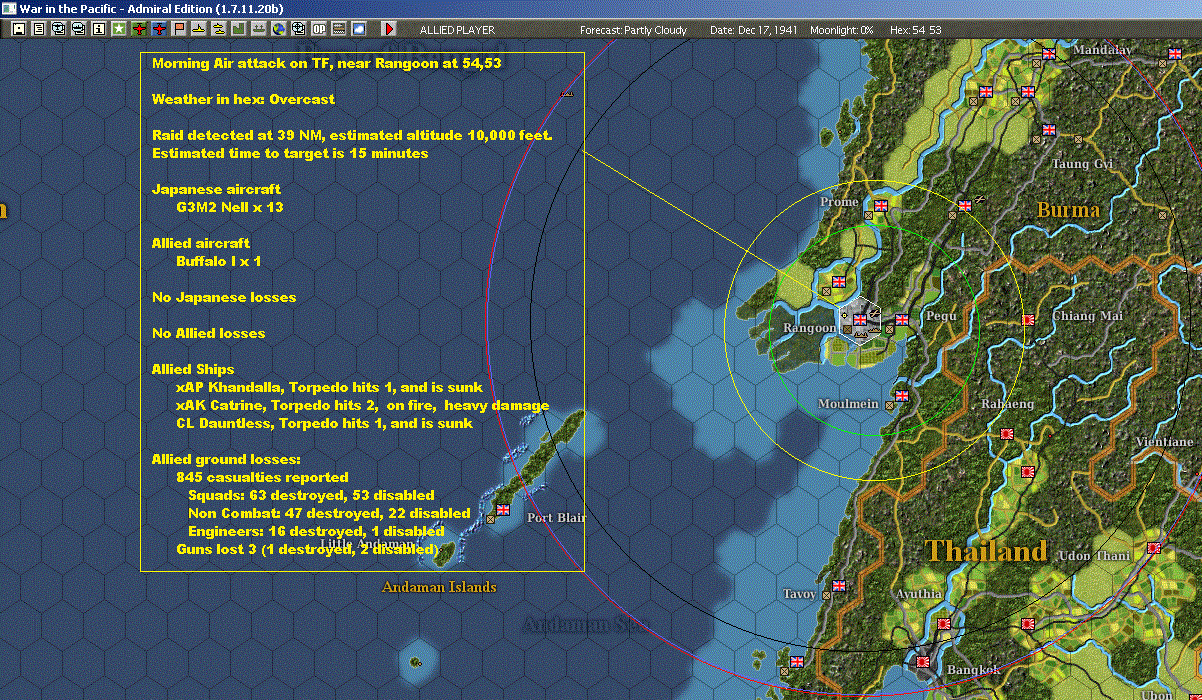Viewport: 1202px width, 700px height.
Task: Select the British flag at Pegu
Action: (901, 320)
